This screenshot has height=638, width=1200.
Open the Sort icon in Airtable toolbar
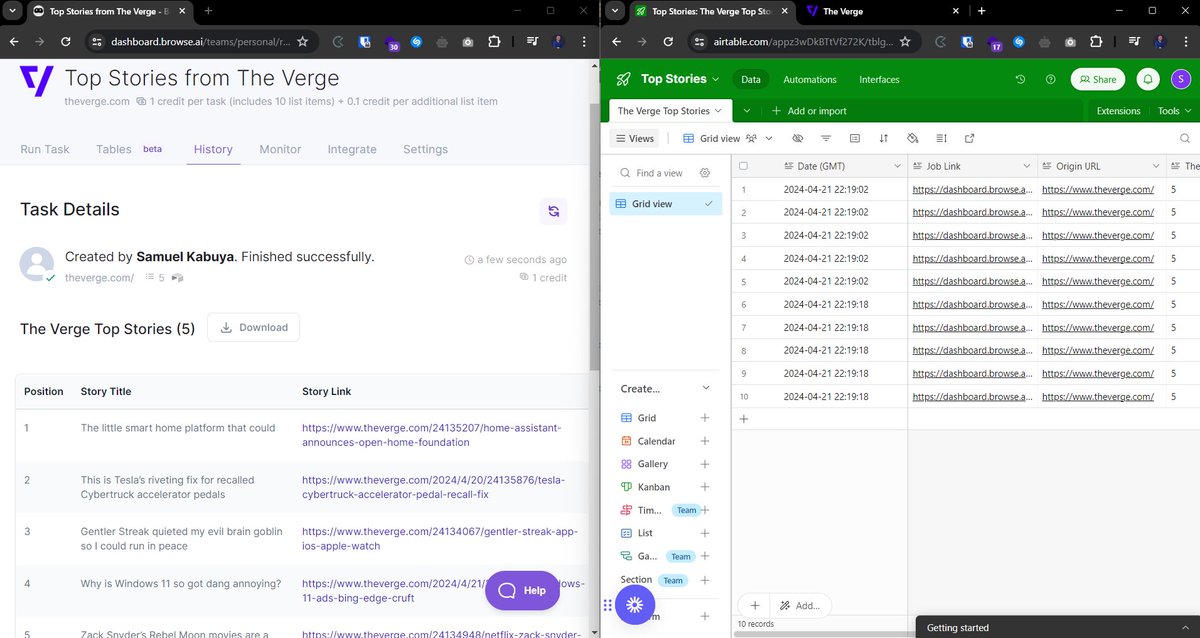[884, 138]
